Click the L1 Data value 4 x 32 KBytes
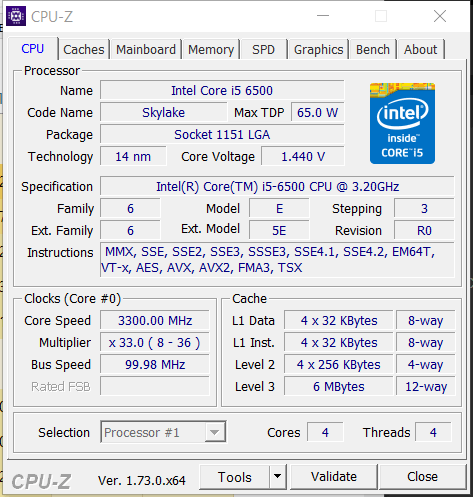The width and height of the screenshot is (473, 497). pos(339,320)
